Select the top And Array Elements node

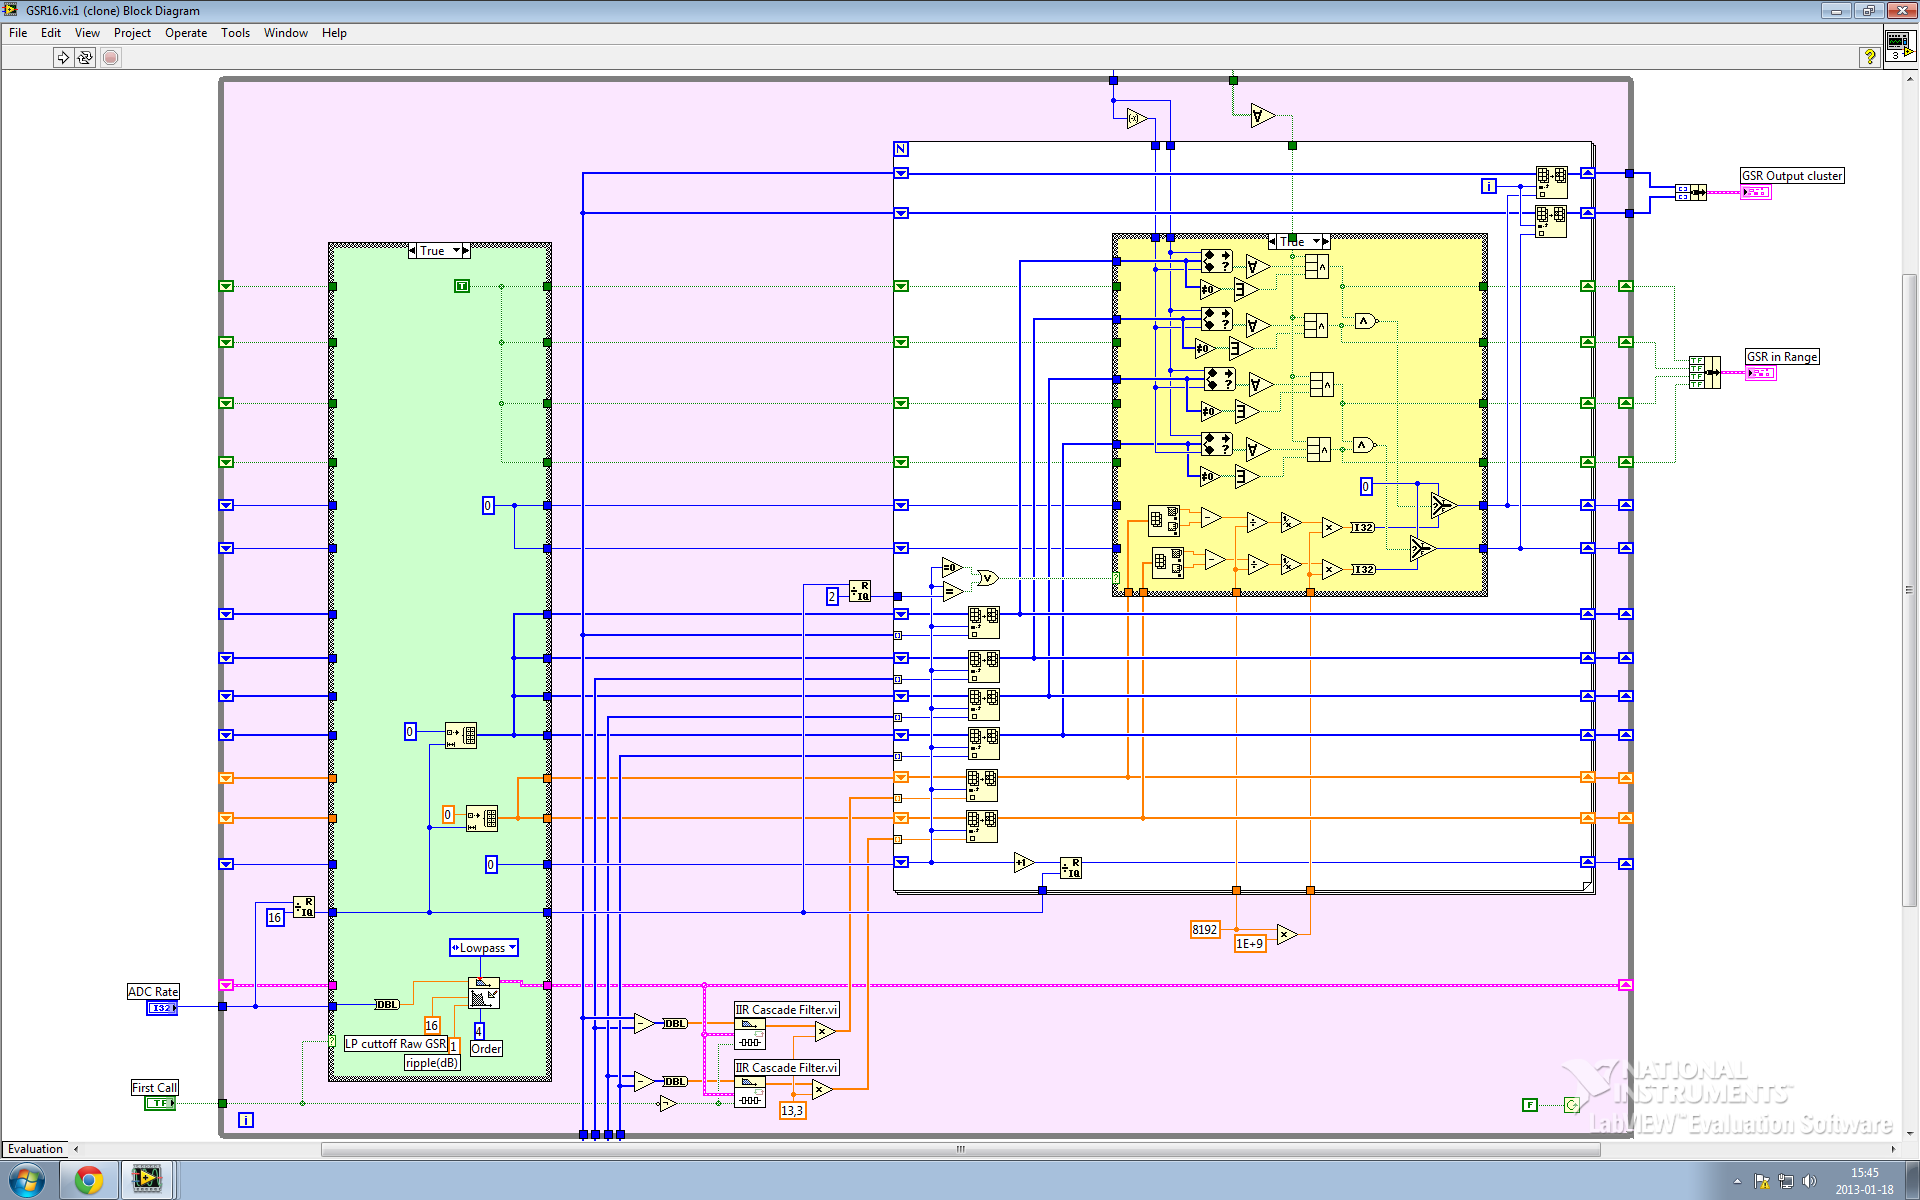[x=1262, y=116]
